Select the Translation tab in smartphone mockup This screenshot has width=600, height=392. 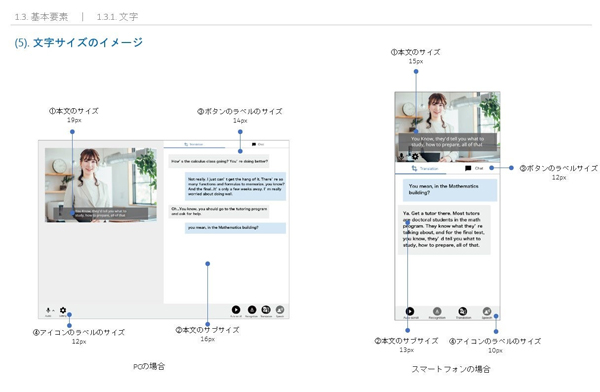click(425, 168)
